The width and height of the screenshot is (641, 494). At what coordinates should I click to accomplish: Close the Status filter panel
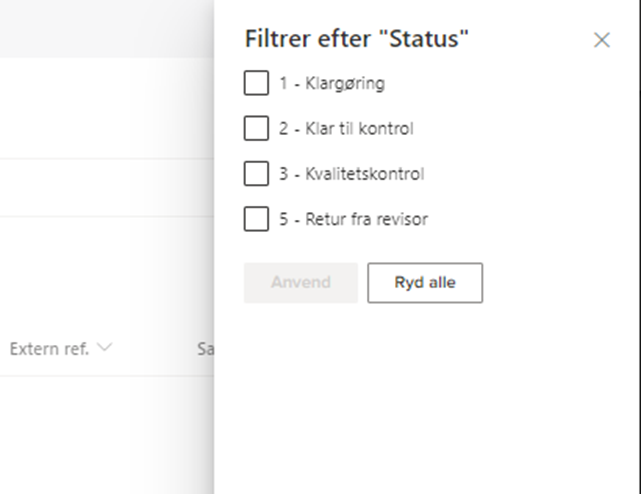(601, 40)
